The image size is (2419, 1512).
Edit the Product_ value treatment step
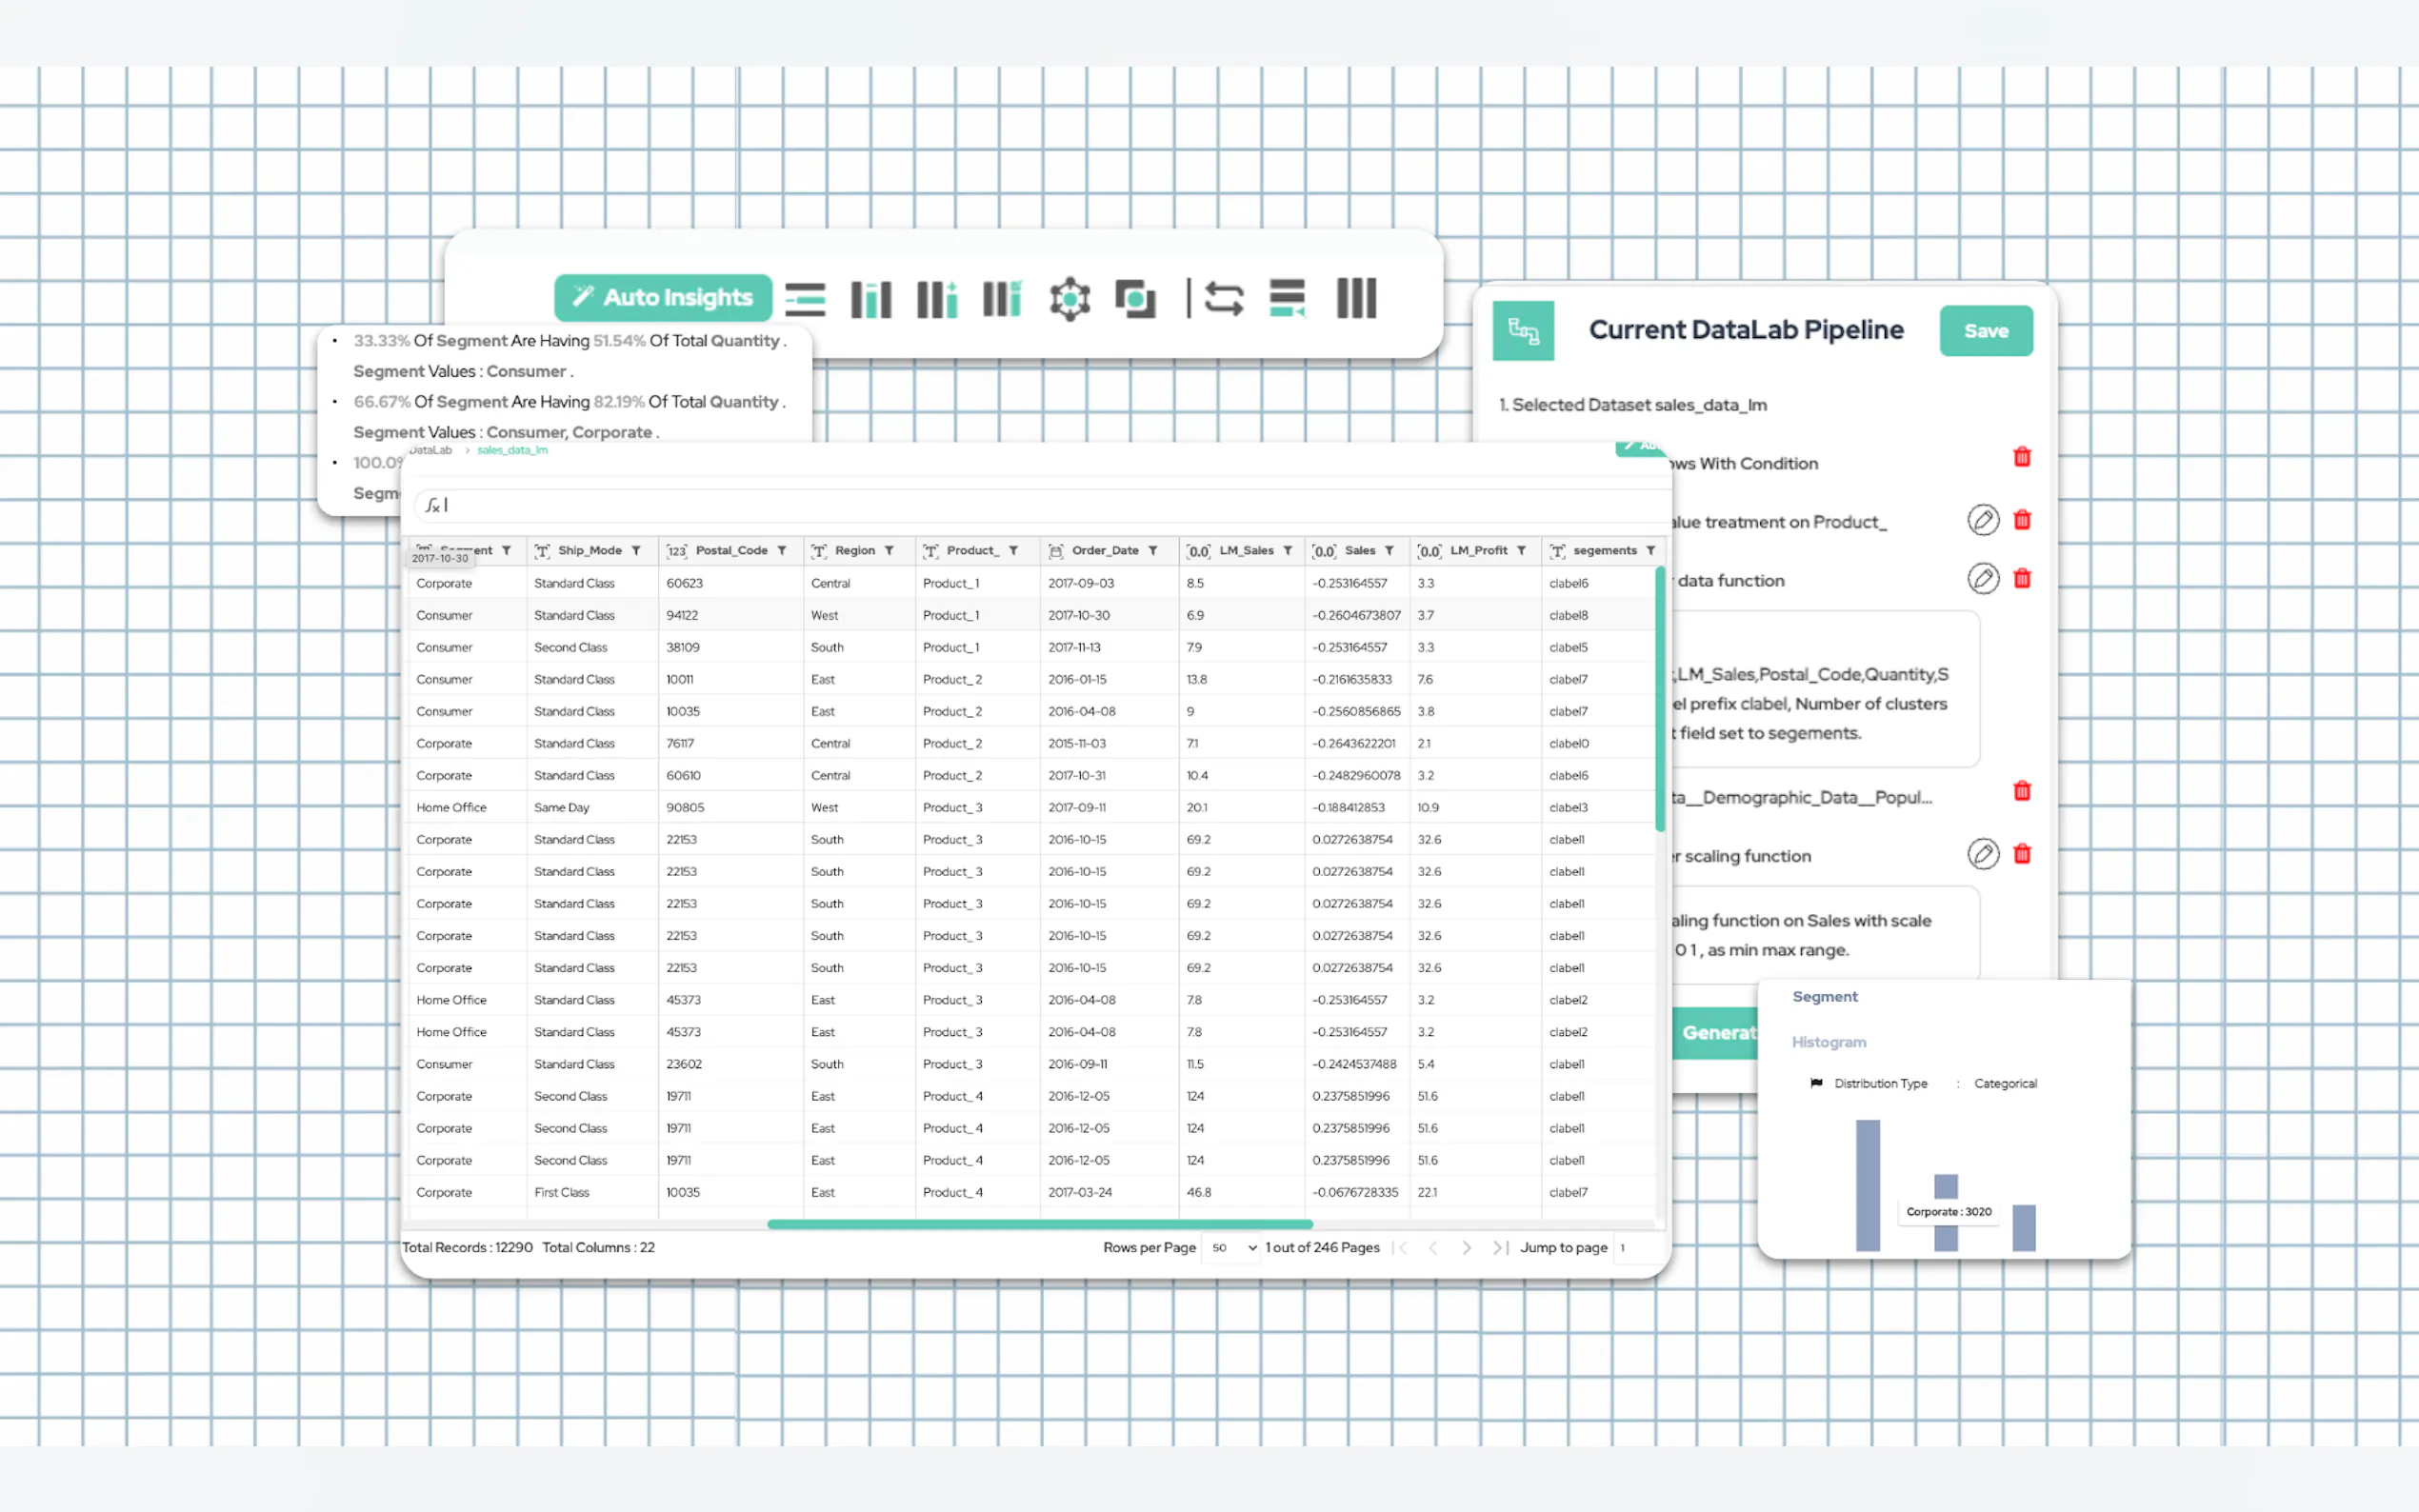coord(1982,520)
